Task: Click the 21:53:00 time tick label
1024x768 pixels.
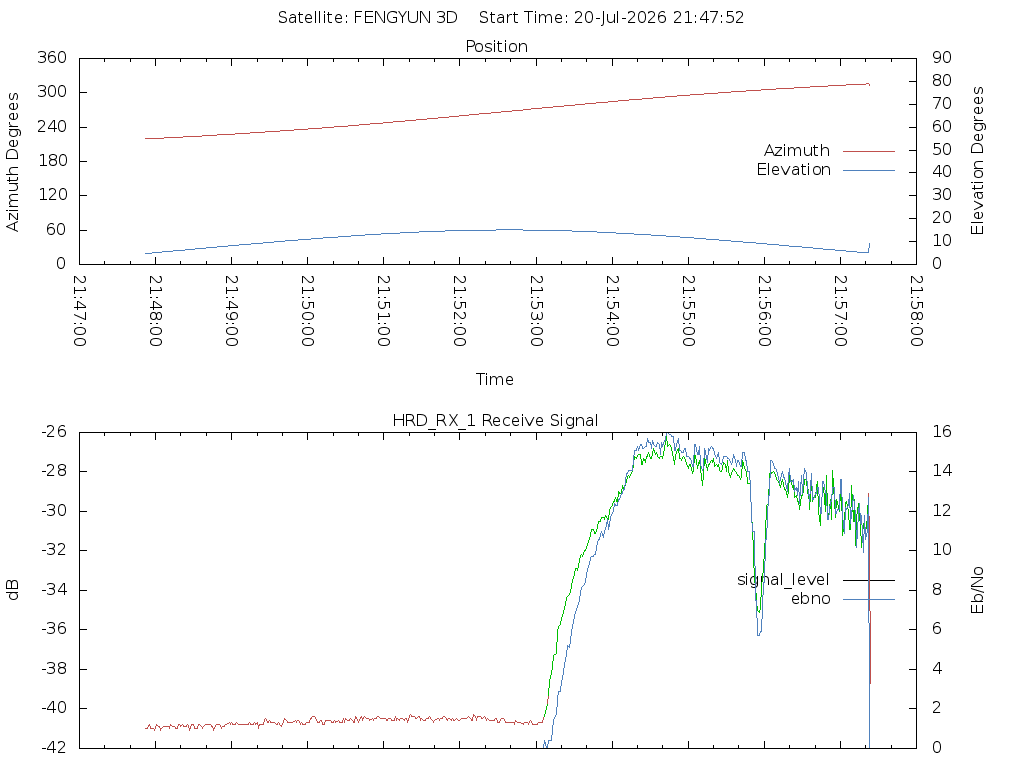Action: 536,311
